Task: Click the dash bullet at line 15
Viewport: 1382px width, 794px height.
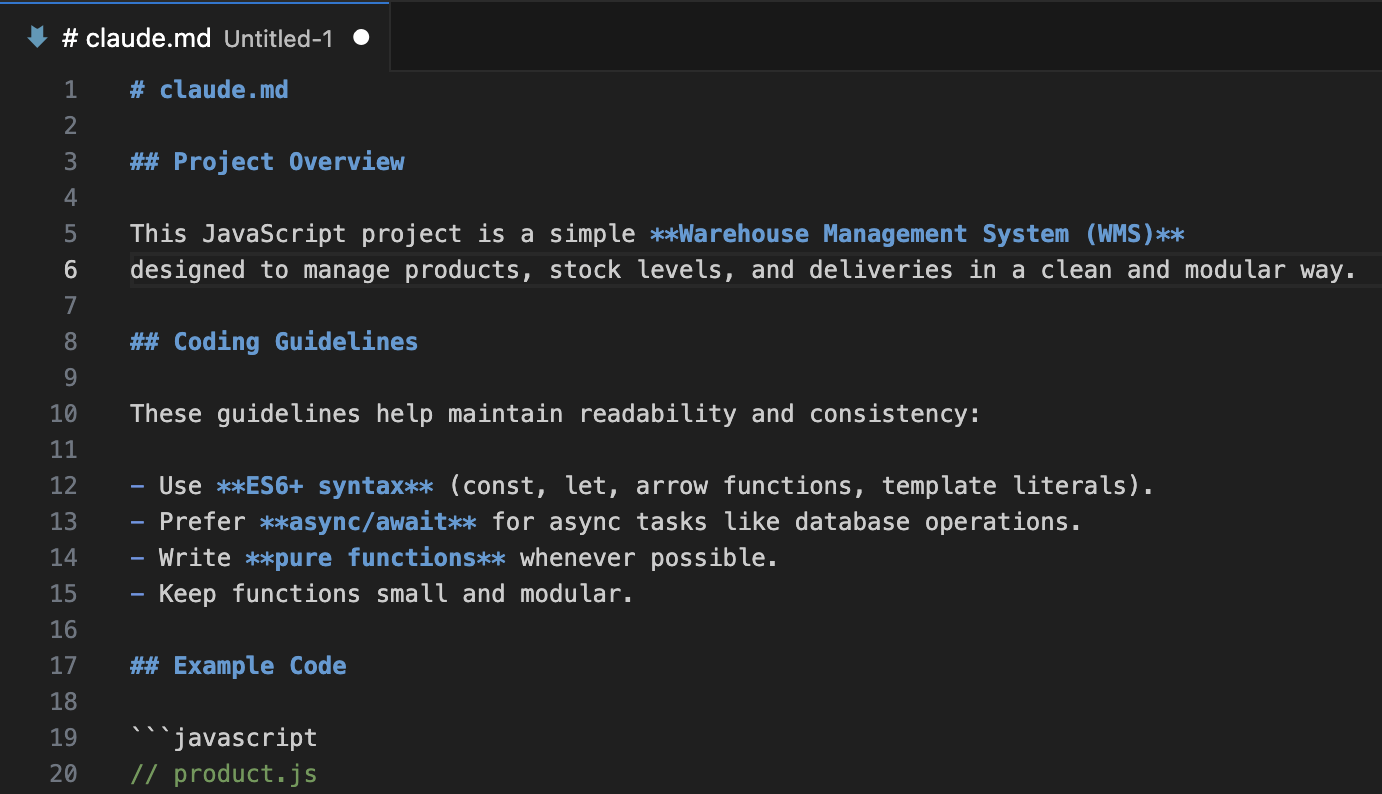Action: pyautogui.click(x=136, y=593)
